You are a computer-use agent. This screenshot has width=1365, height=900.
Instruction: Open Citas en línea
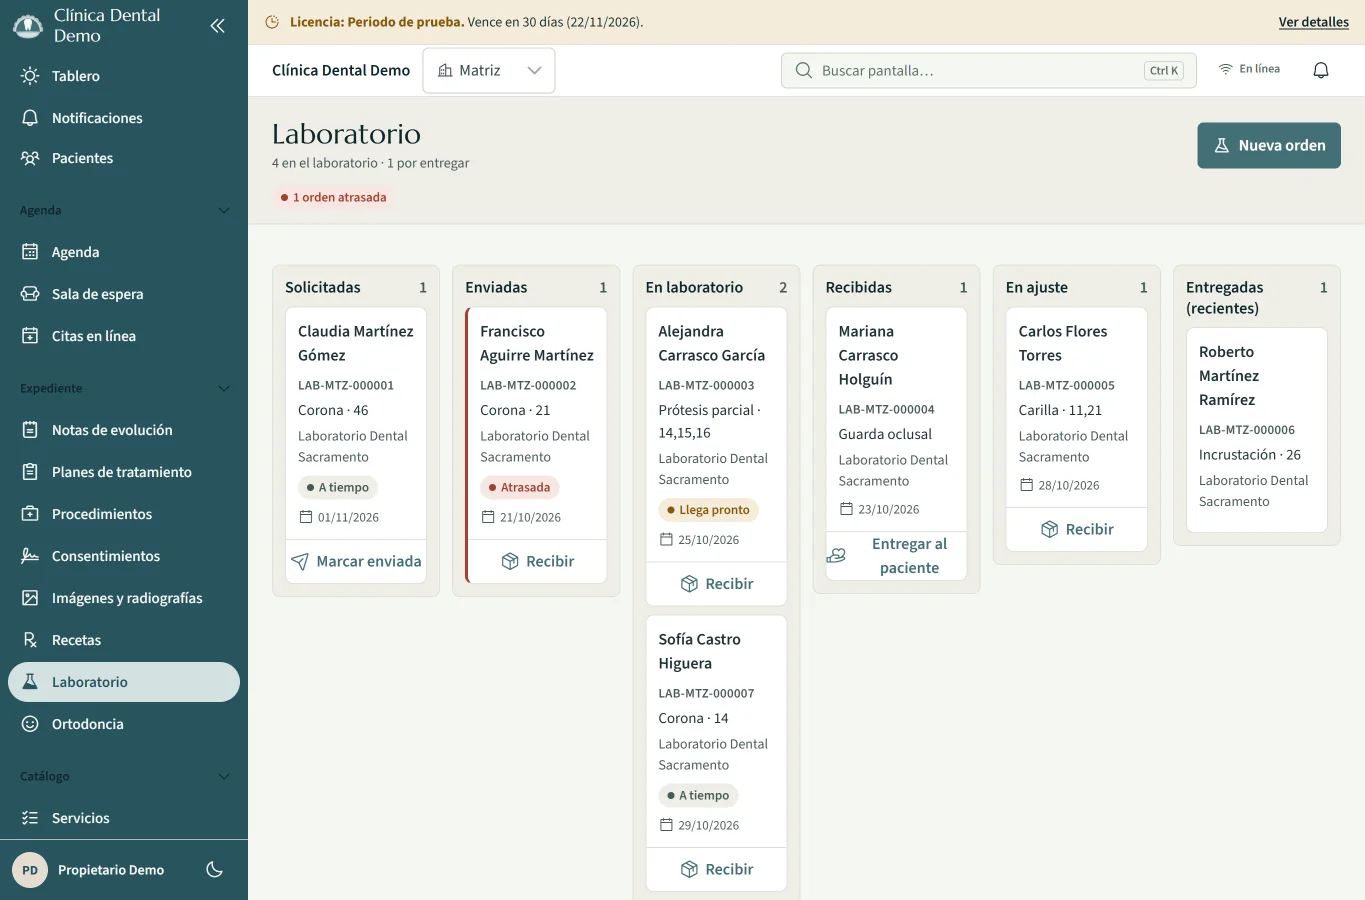point(124,336)
